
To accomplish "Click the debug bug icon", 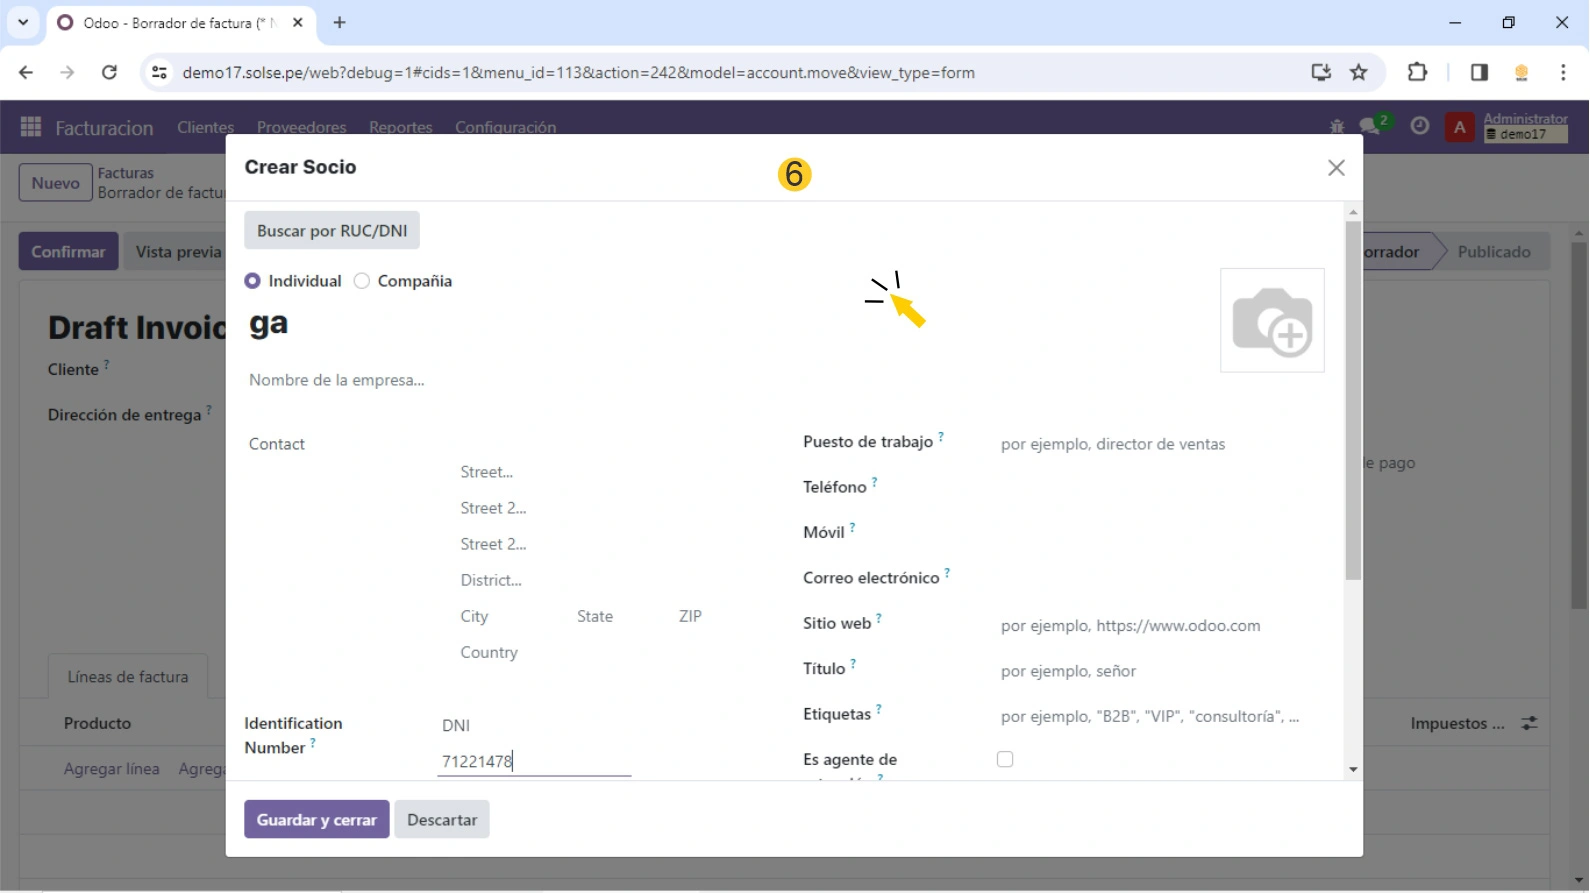I will [x=1337, y=127].
